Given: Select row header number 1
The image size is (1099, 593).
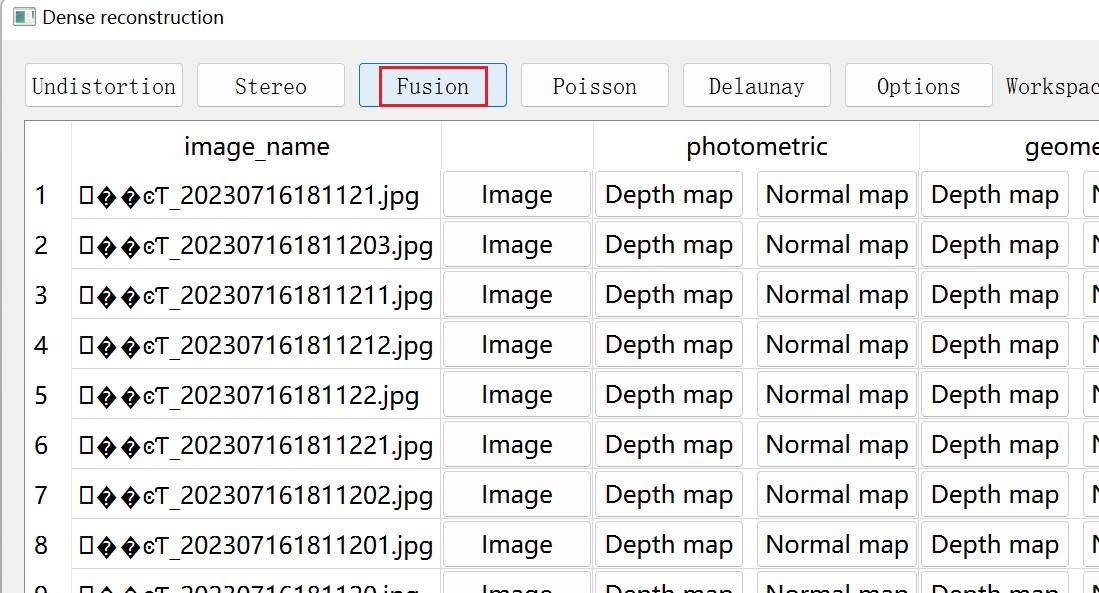Looking at the screenshot, I should point(41,195).
